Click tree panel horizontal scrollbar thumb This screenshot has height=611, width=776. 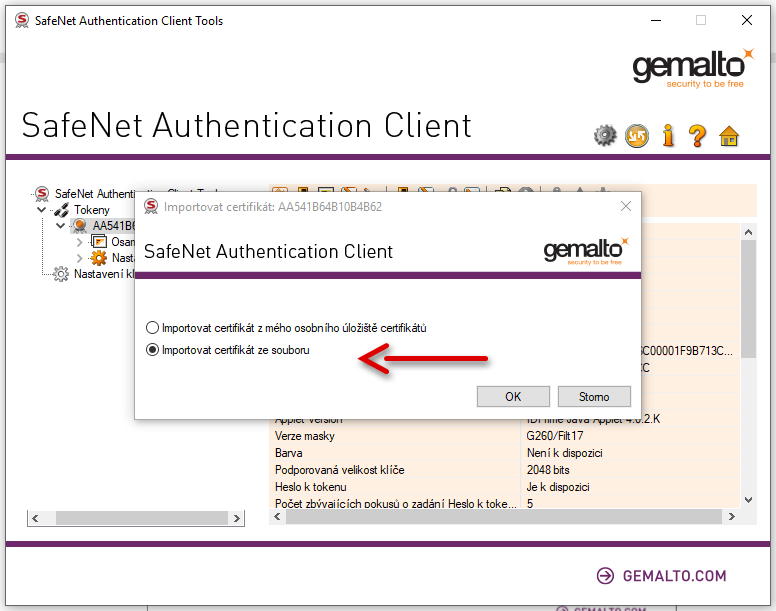tap(141, 518)
